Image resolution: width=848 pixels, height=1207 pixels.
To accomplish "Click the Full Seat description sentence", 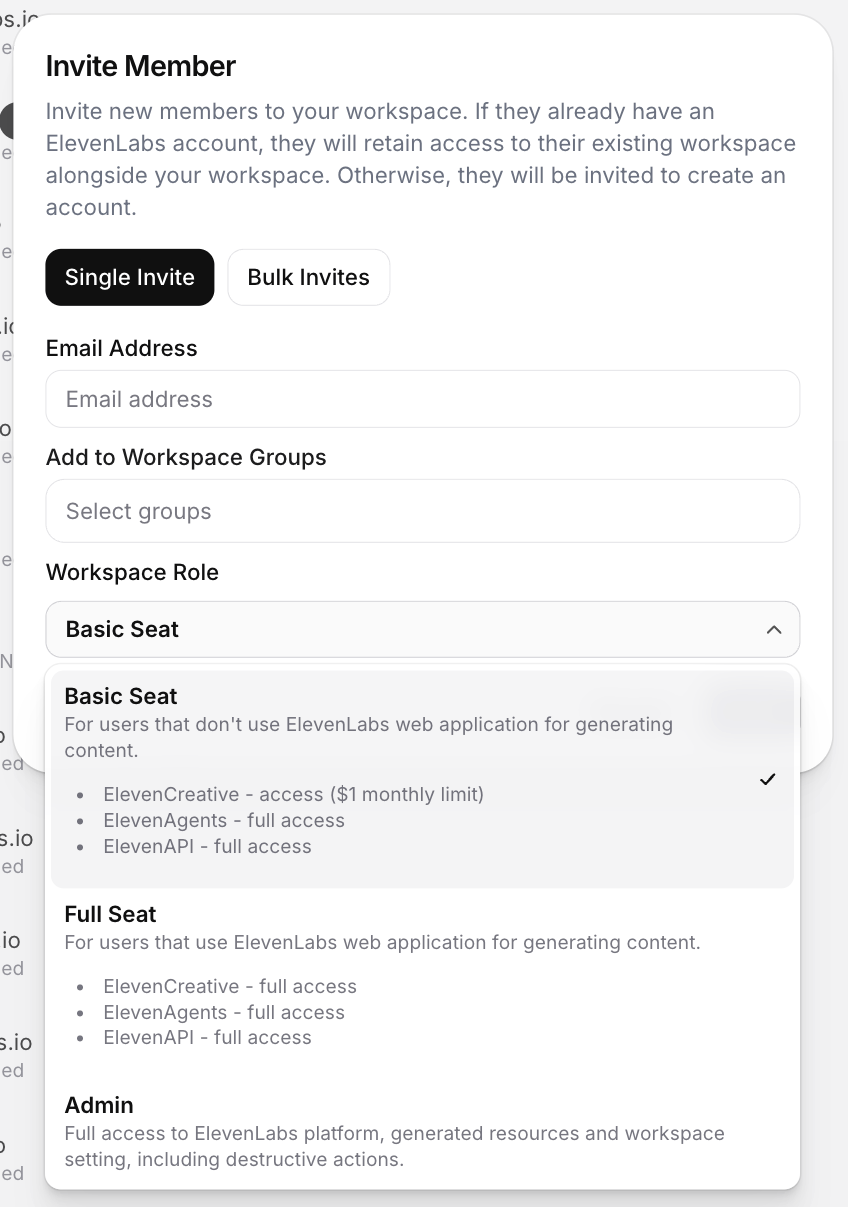I will point(382,942).
